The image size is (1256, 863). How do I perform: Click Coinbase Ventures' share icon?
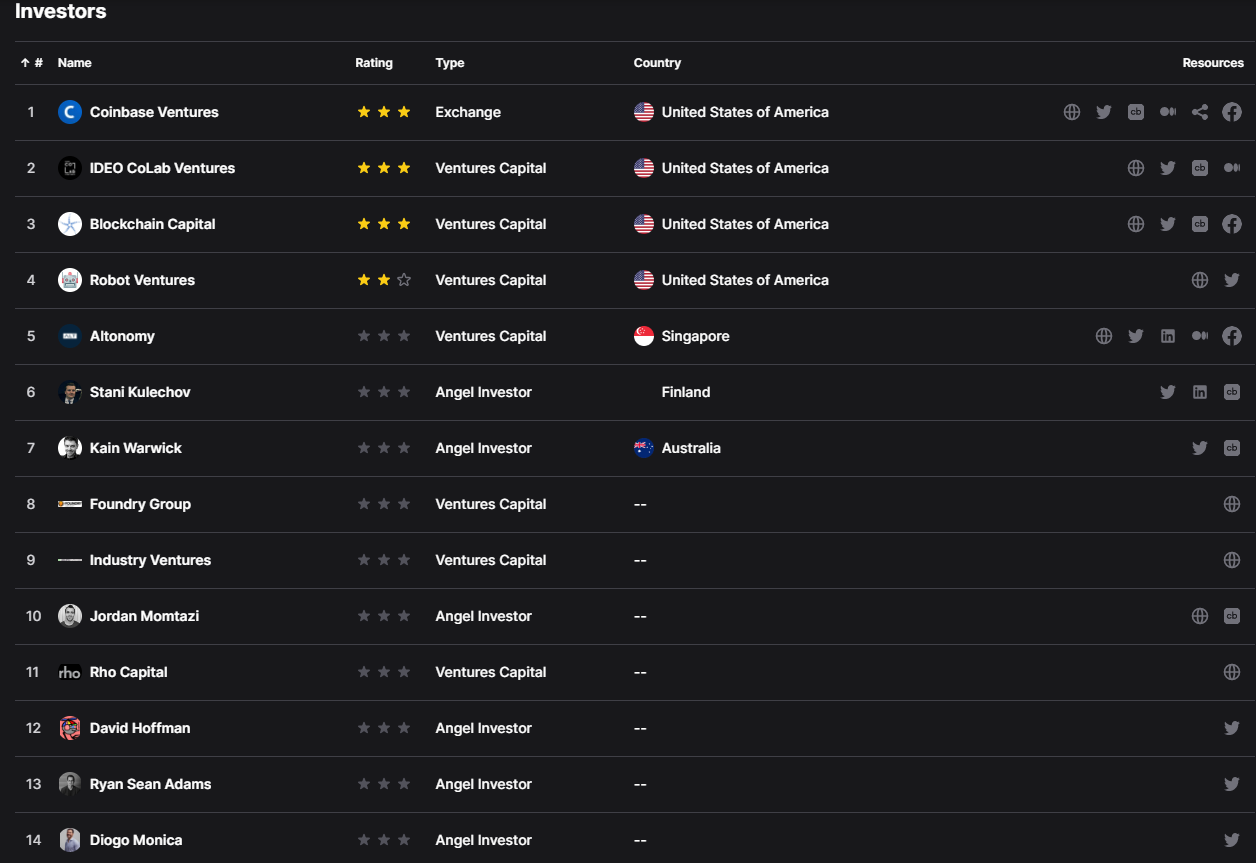[x=1199, y=112]
